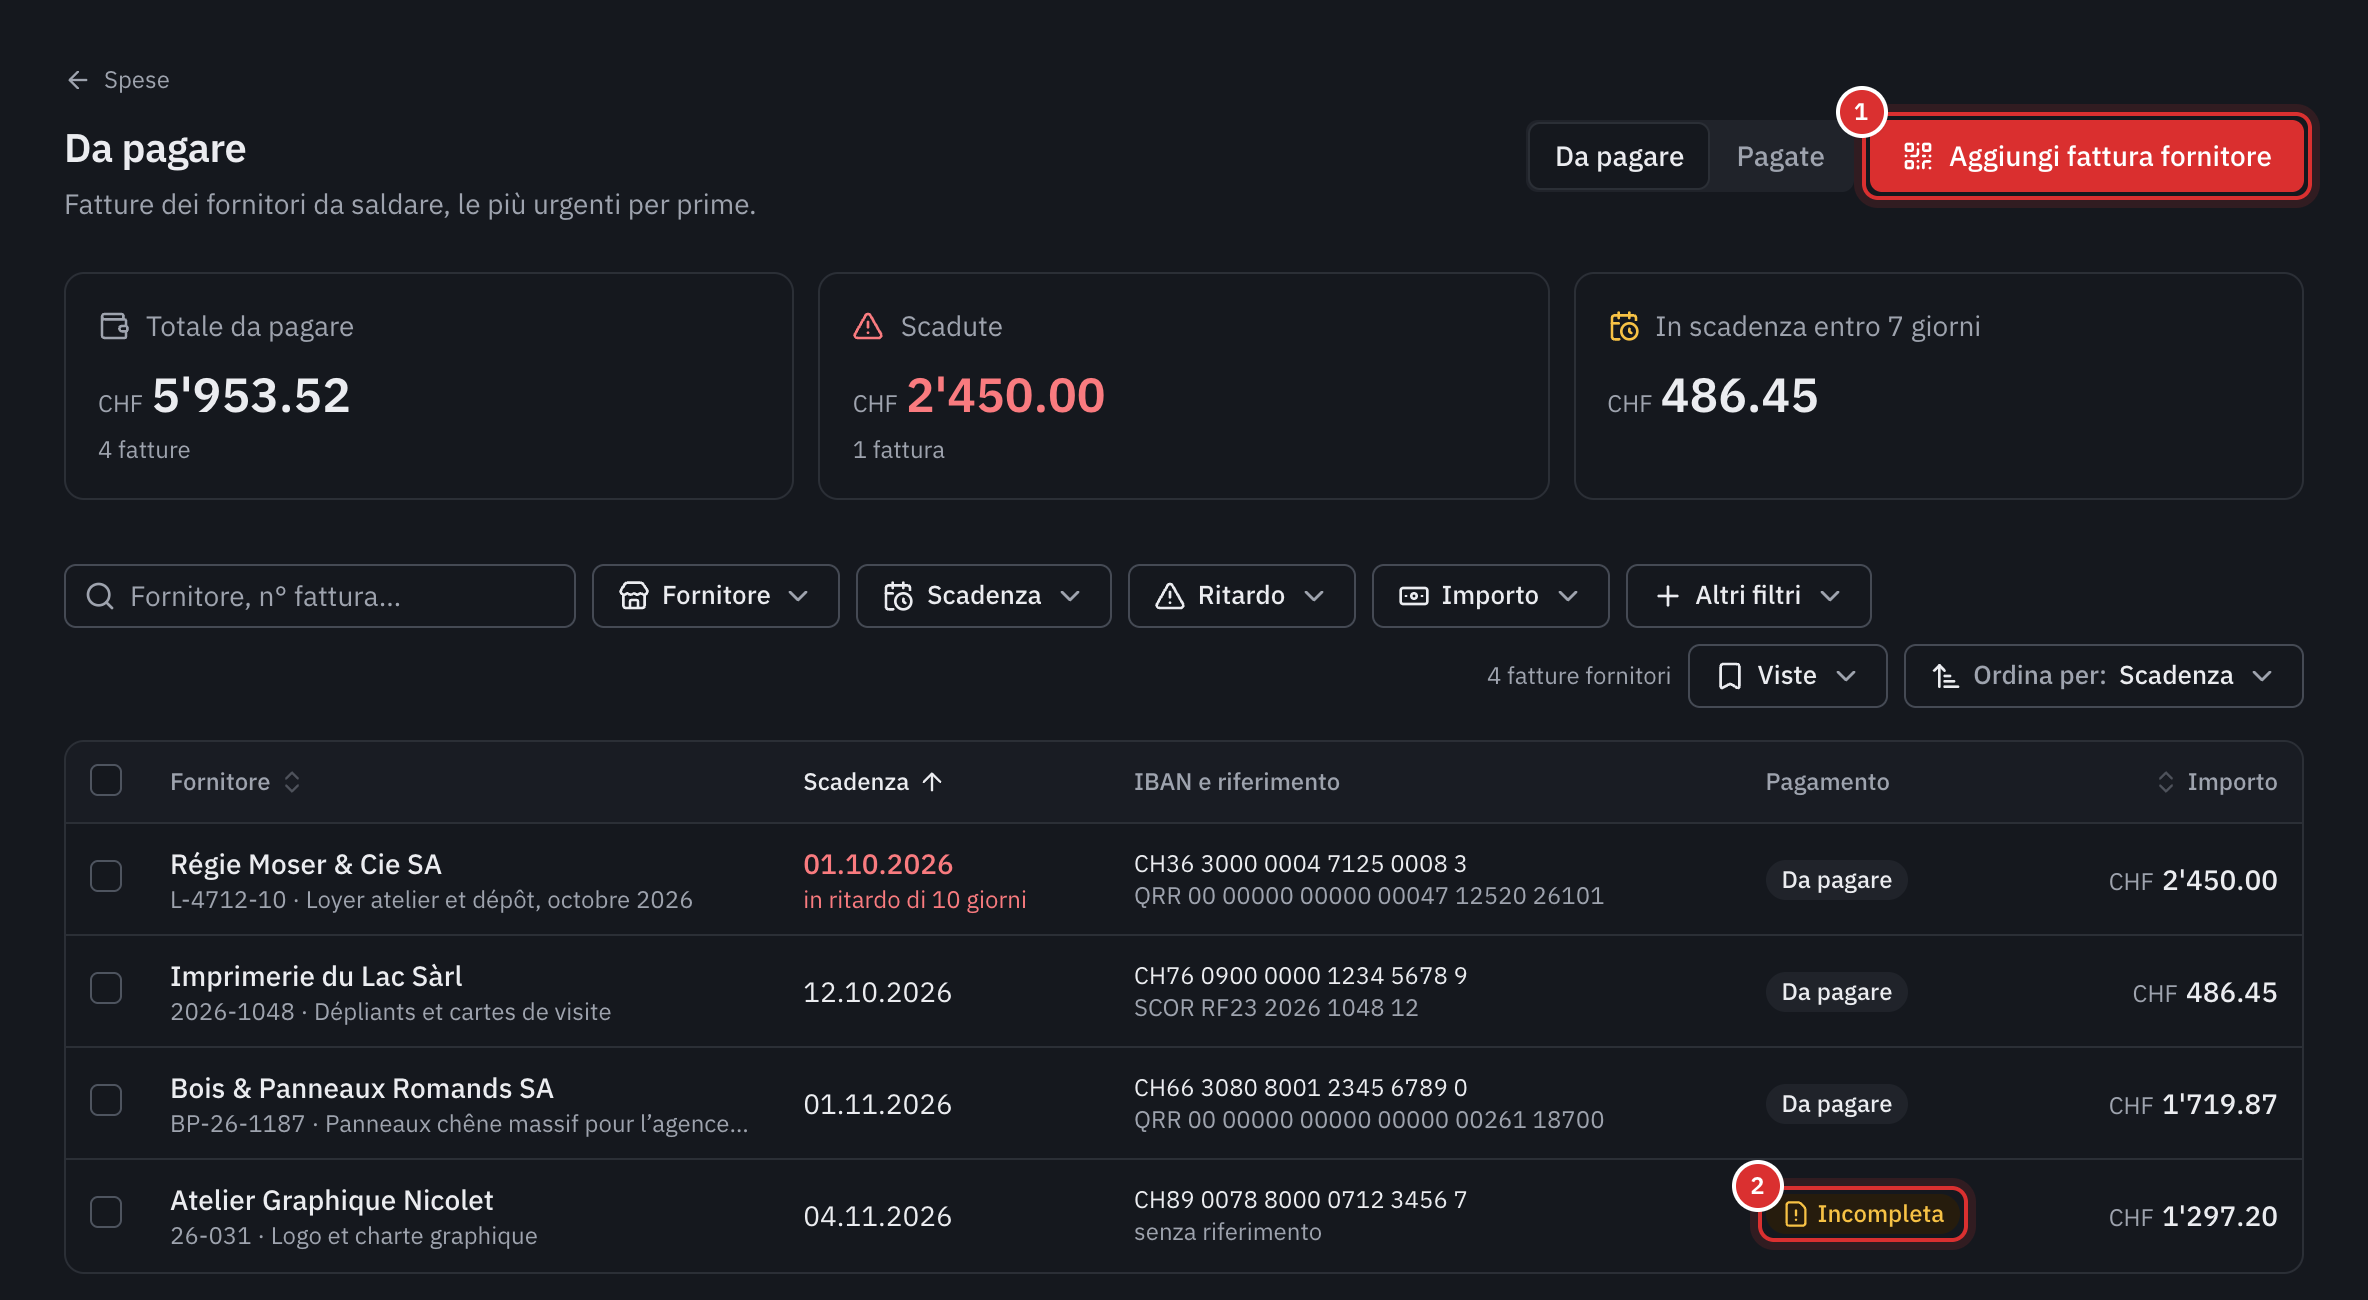Click the calendar clock icon in 'In scadenza' card
This screenshot has height=1300, width=2368.
click(x=1624, y=326)
